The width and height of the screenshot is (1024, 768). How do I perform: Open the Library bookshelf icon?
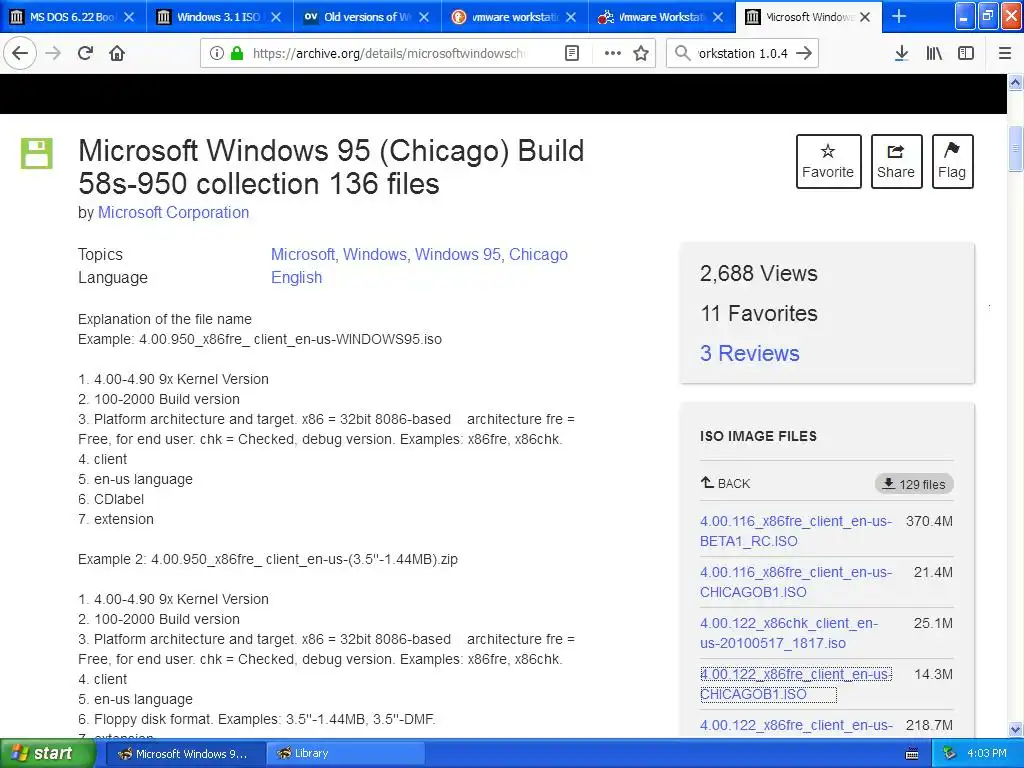(x=934, y=54)
